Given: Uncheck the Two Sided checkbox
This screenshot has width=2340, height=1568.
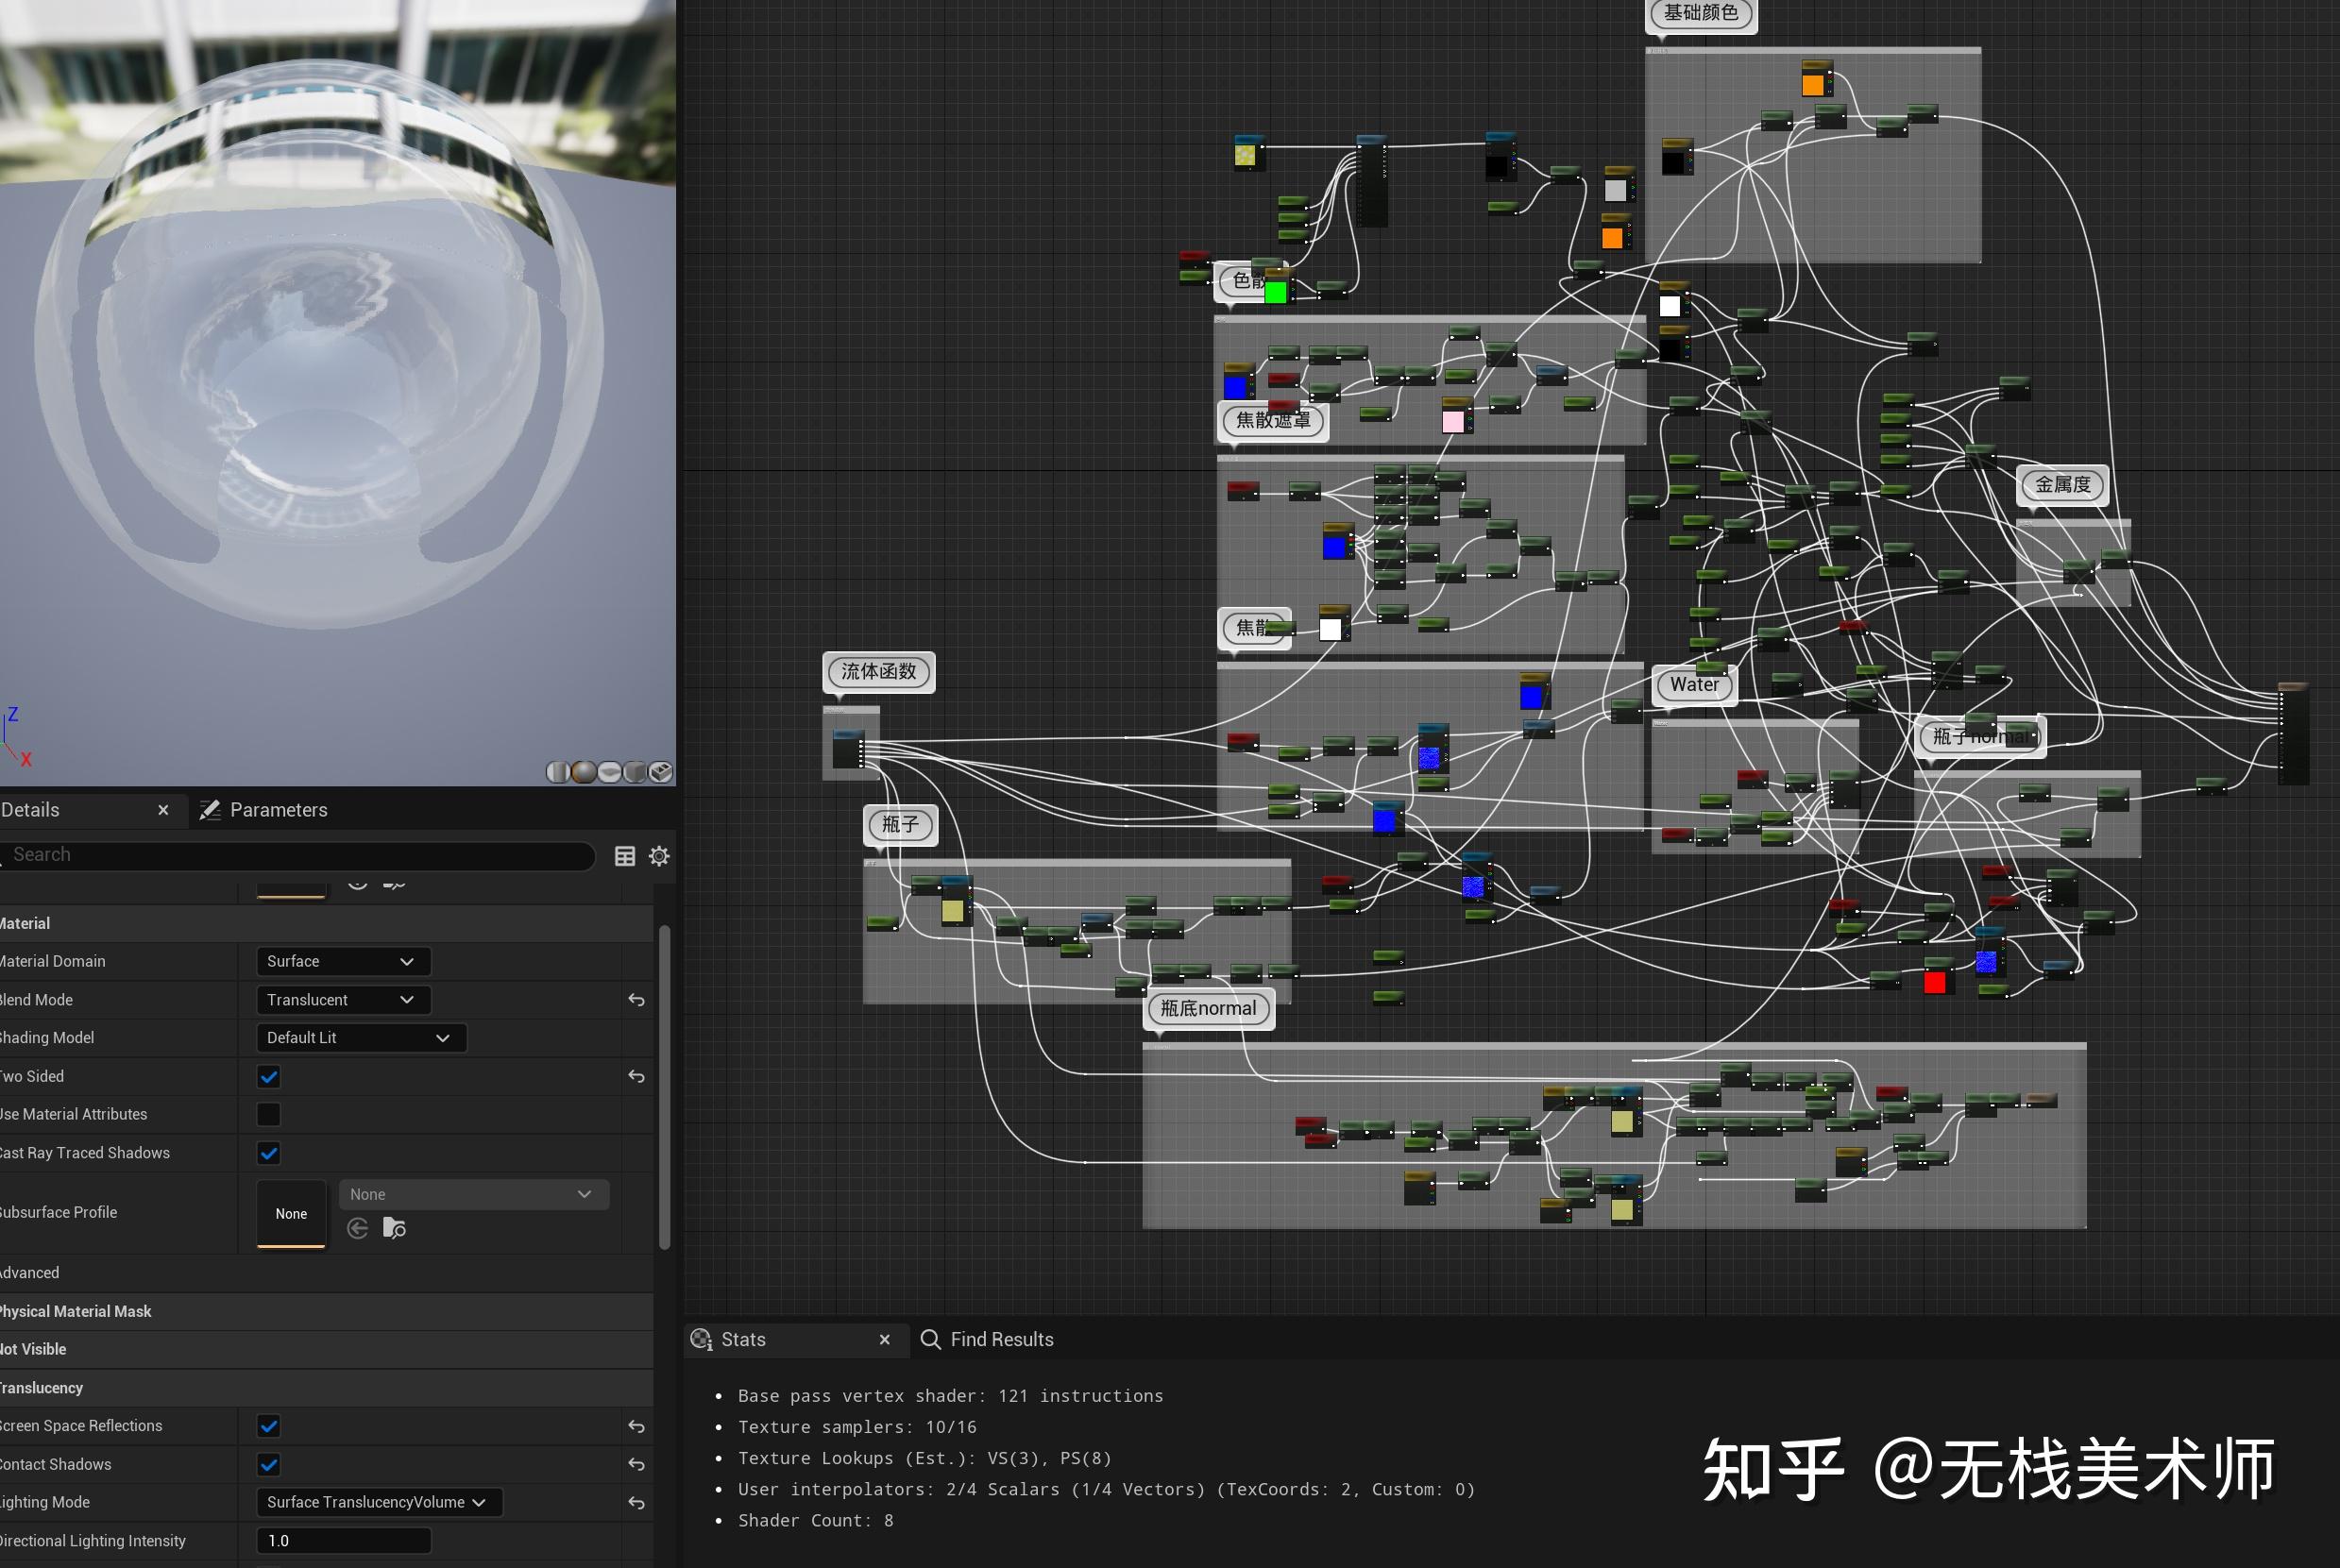Looking at the screenshot, I should (x=268, y=1076).
